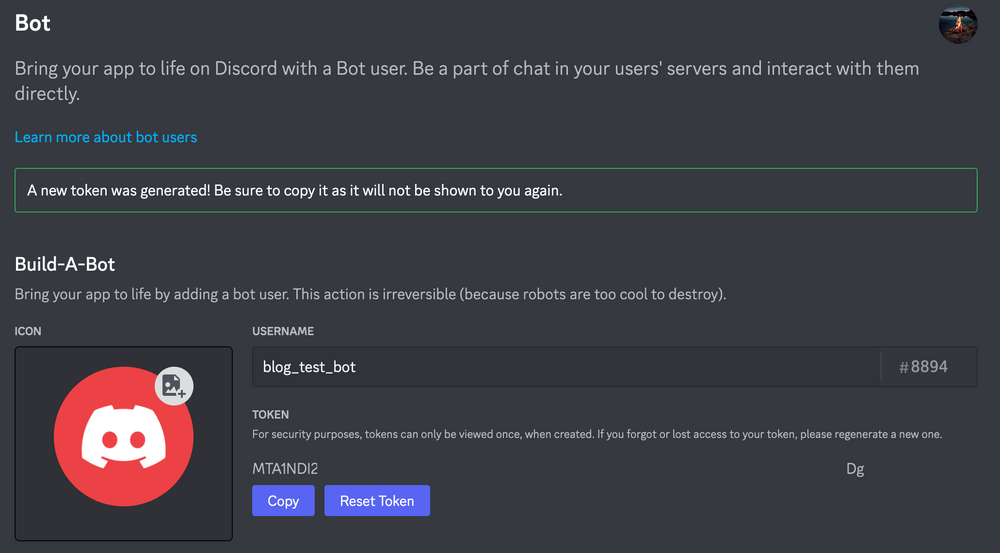Image resolution: width=1000 pixels, height=553 pixels.
Task: Click the Reset Token button
Action: [x=377, y=501]
